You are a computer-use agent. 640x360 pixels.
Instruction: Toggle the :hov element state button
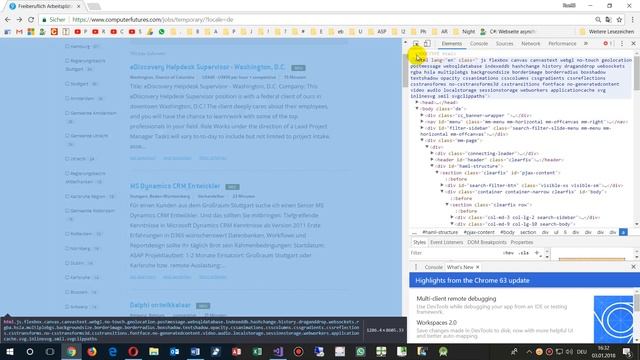point(508,253)
